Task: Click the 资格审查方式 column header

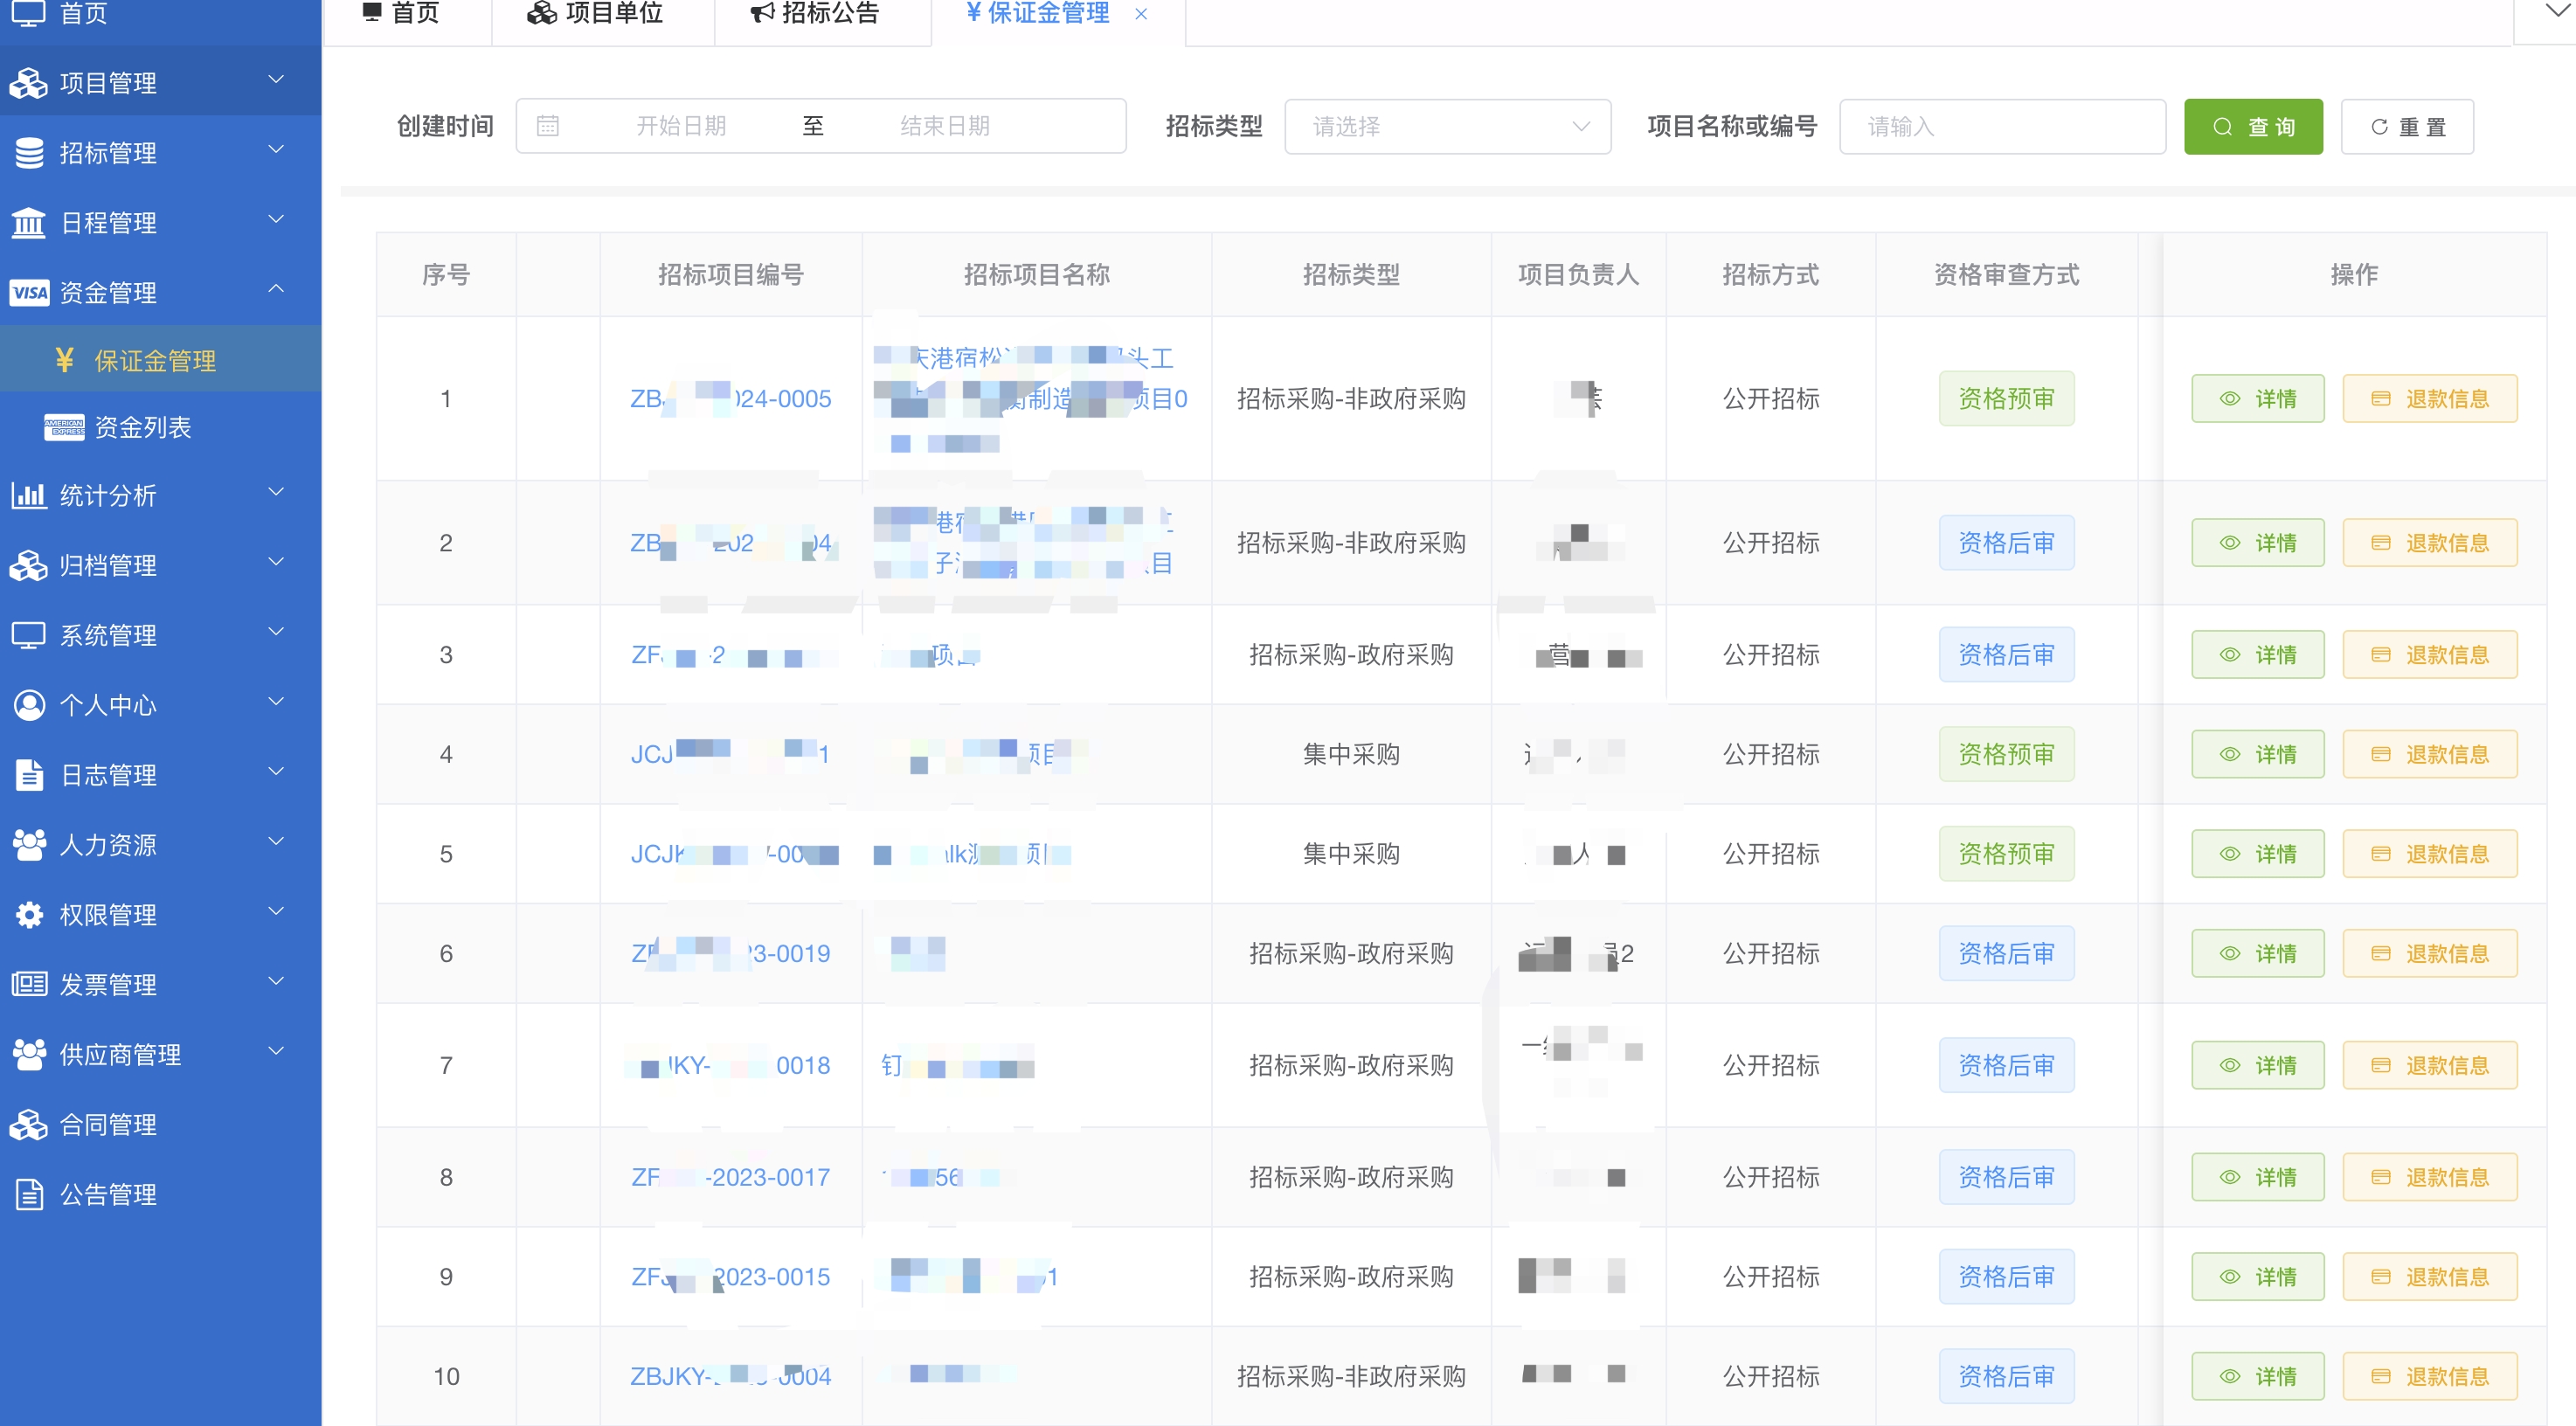Action: 2006,275
